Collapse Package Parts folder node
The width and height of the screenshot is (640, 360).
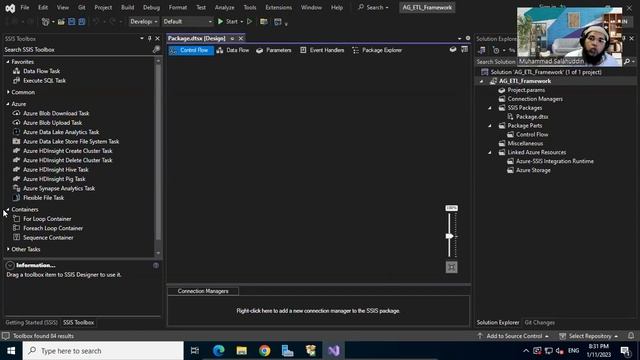pos(490,126)
